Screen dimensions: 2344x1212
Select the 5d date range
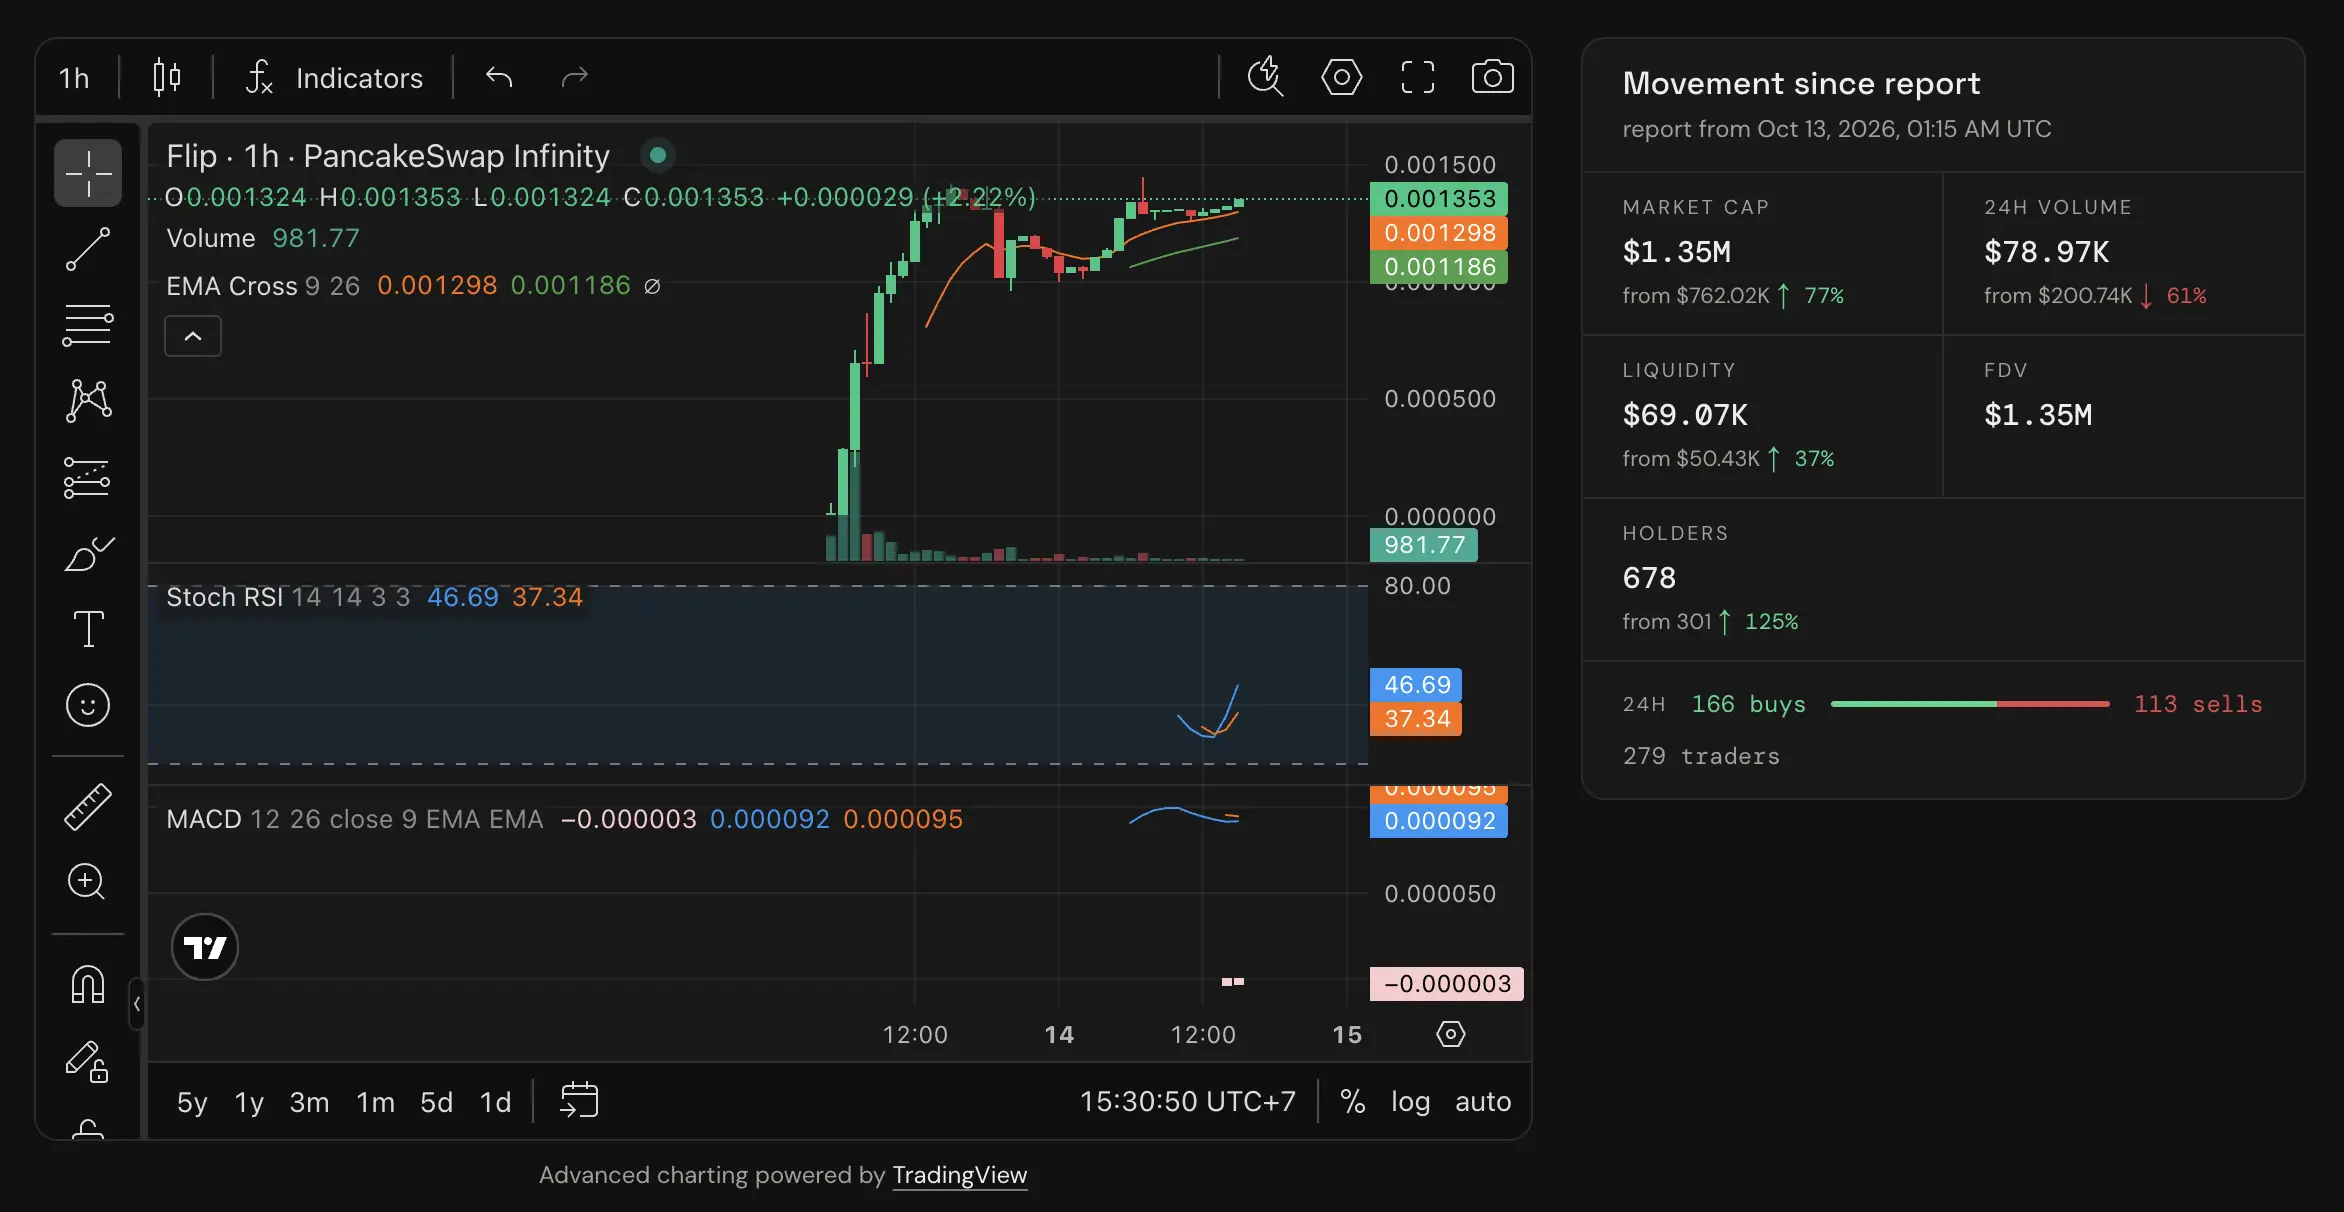click(x=436, y=1102)
